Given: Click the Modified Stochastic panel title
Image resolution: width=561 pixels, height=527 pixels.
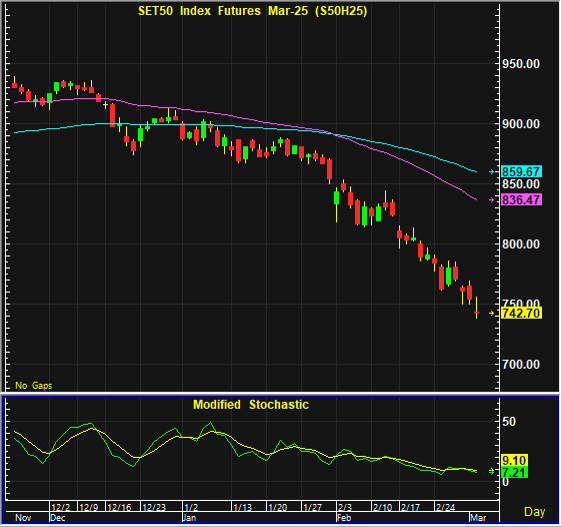Looking at the screenshot, I should 251,405.
